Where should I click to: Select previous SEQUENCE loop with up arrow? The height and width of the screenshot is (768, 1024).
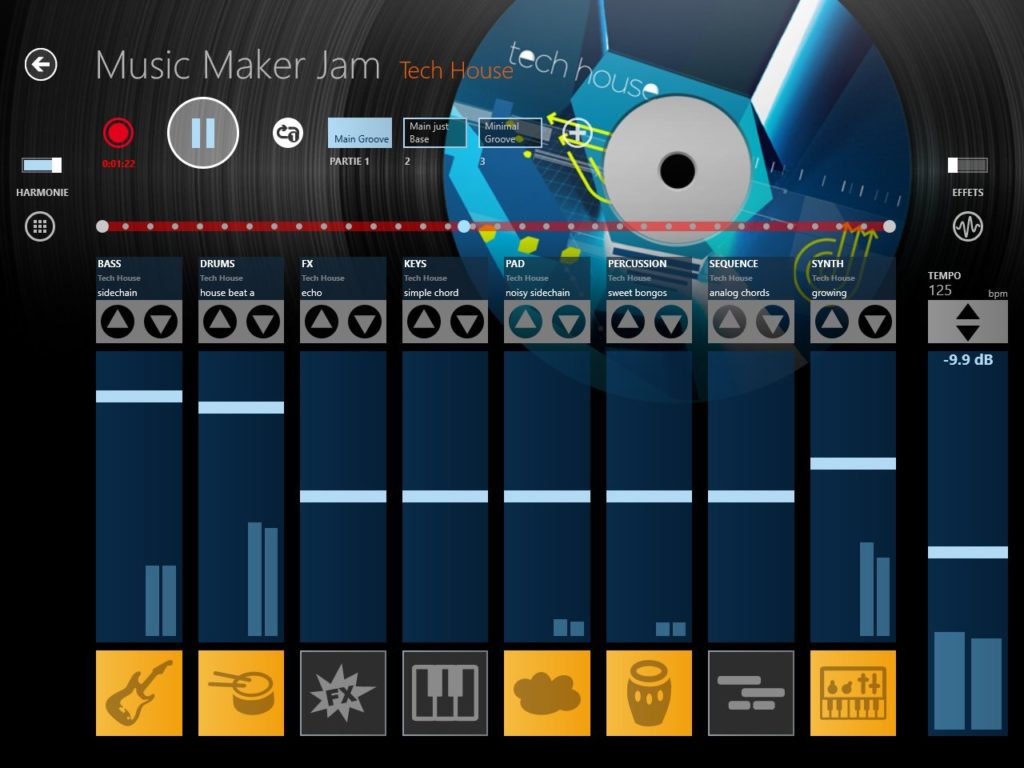point(729,322)
